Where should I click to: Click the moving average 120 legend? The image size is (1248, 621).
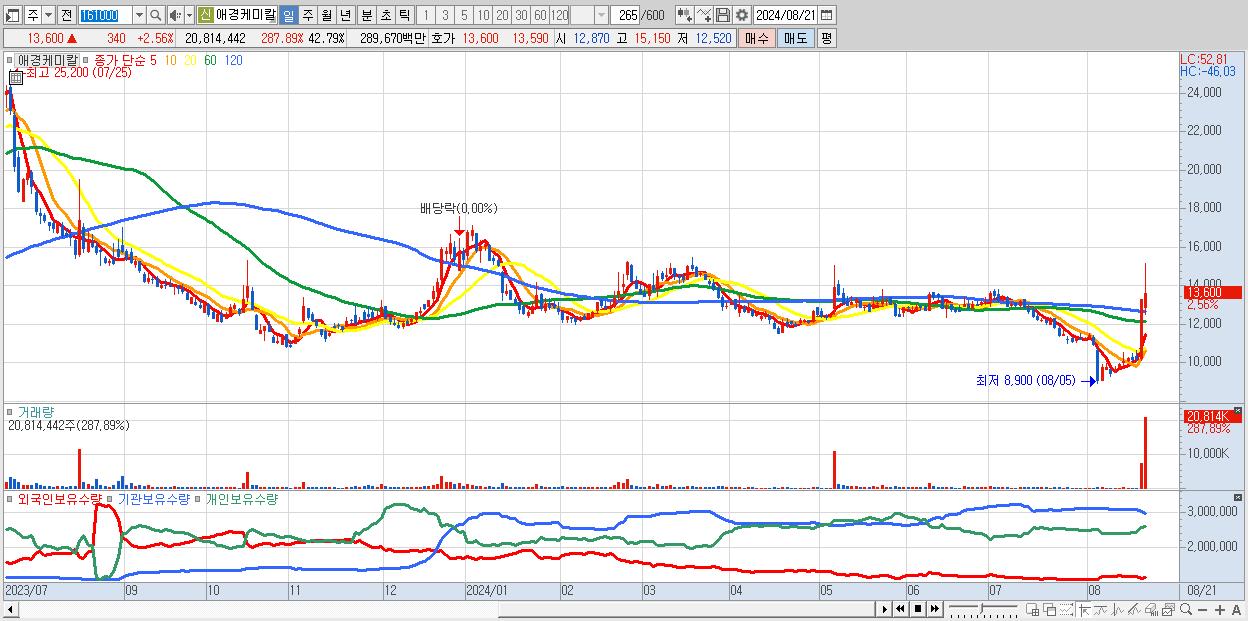tap(234, 60)
